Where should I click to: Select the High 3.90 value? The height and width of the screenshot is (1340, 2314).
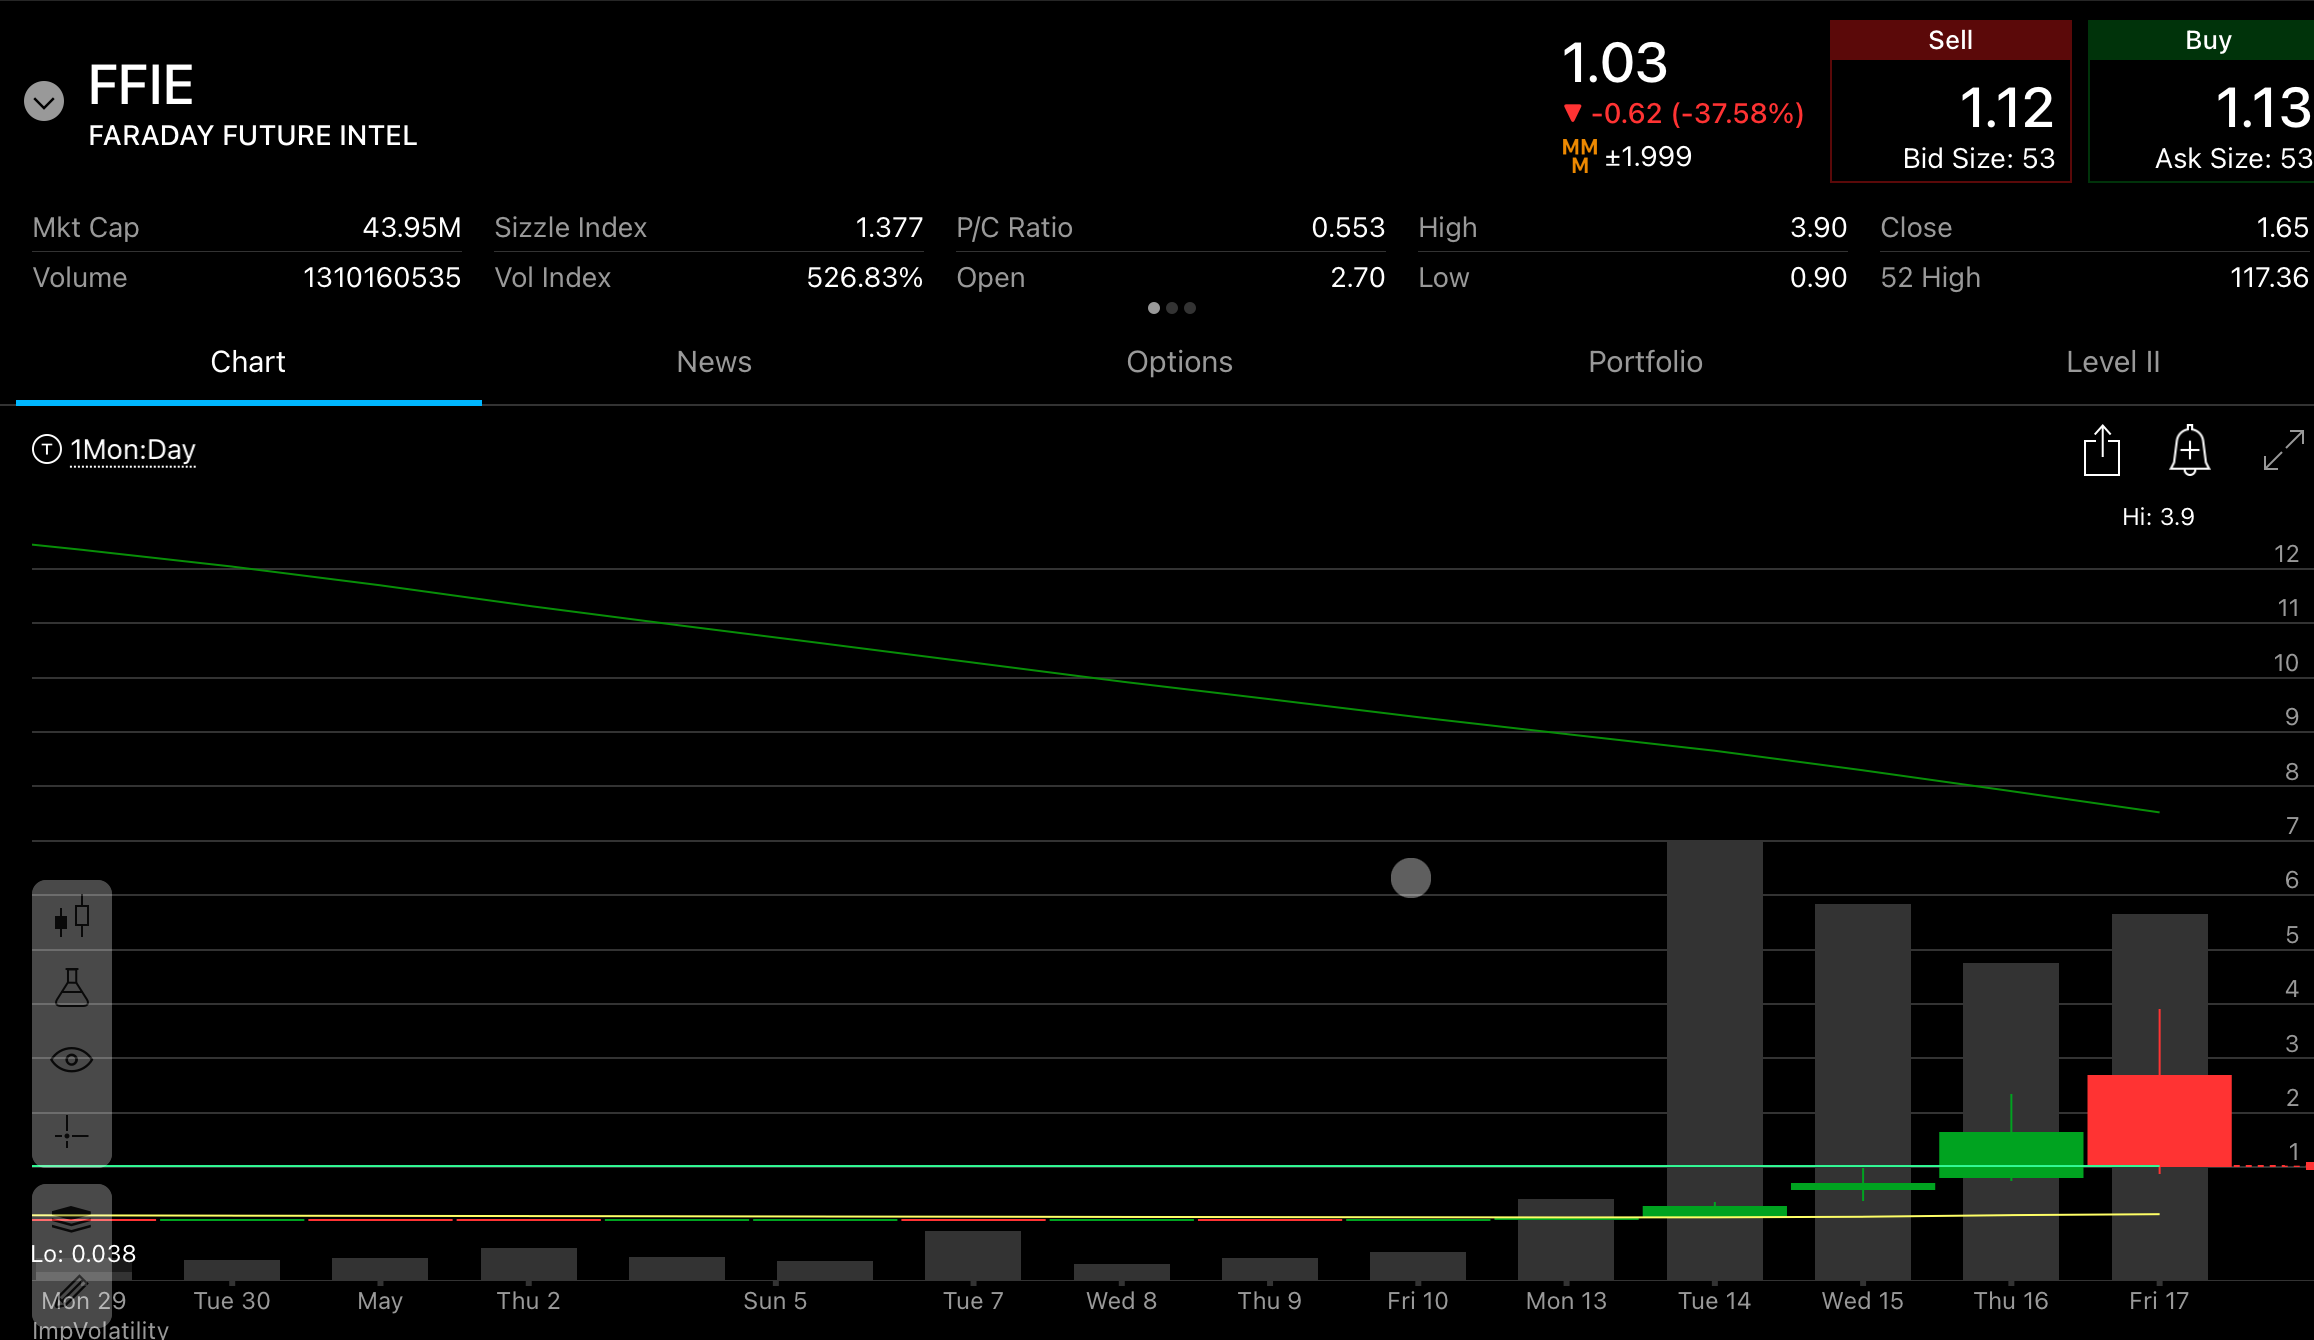coord(1818,228)
